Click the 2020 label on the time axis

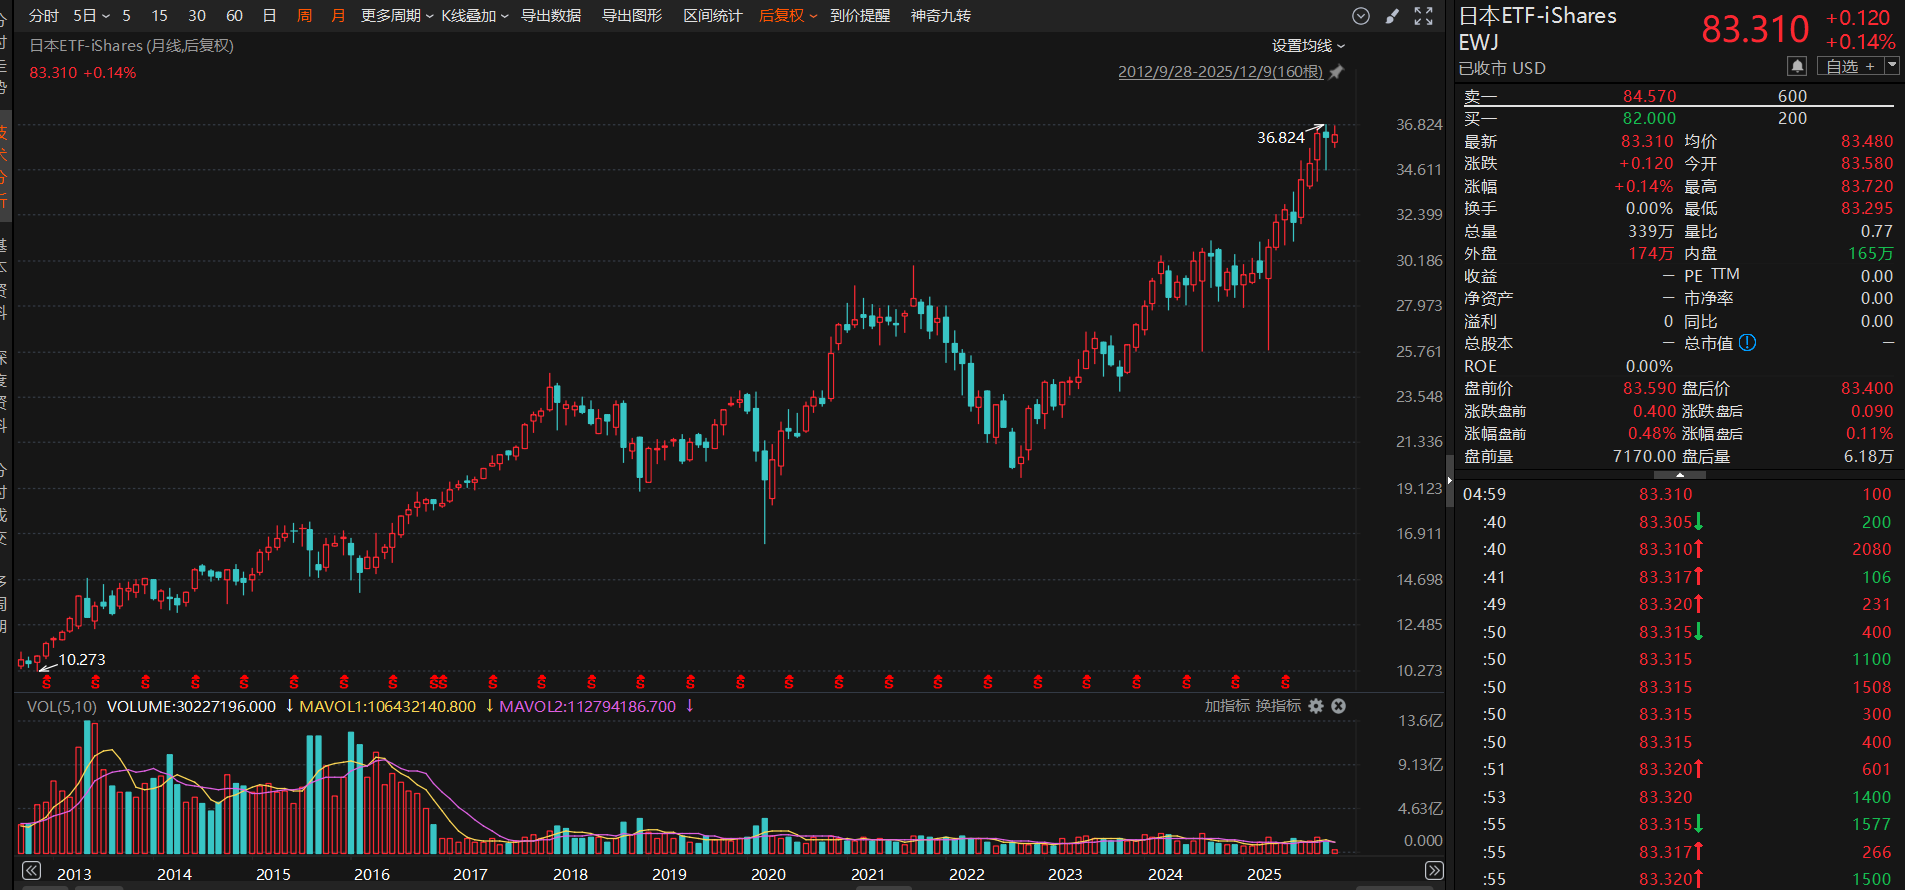(768, 874)
